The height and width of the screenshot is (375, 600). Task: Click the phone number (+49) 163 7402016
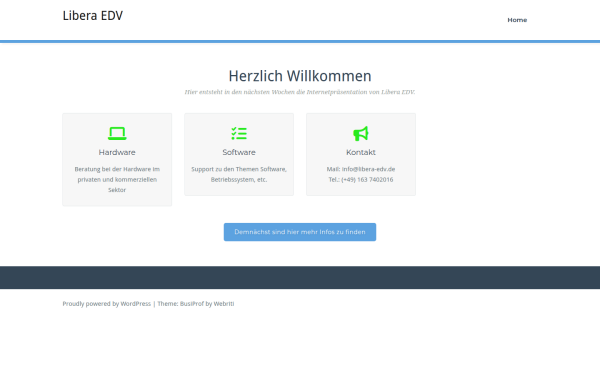[367, 179]
